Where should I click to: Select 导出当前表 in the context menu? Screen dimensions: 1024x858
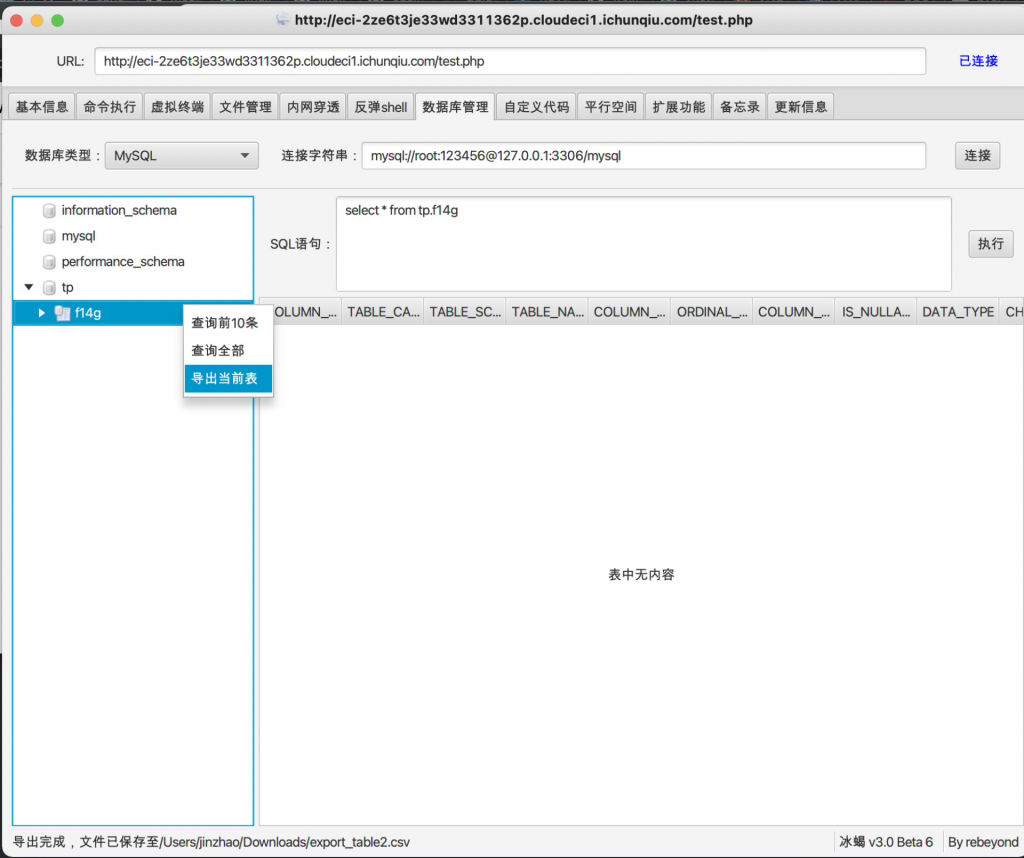tap(227, 379)
